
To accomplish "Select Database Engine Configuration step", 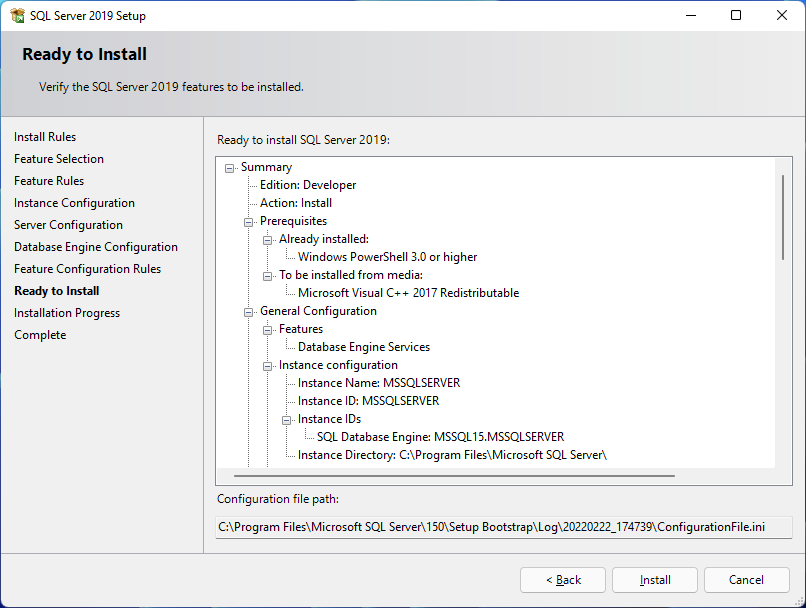I will coord(96,247).
